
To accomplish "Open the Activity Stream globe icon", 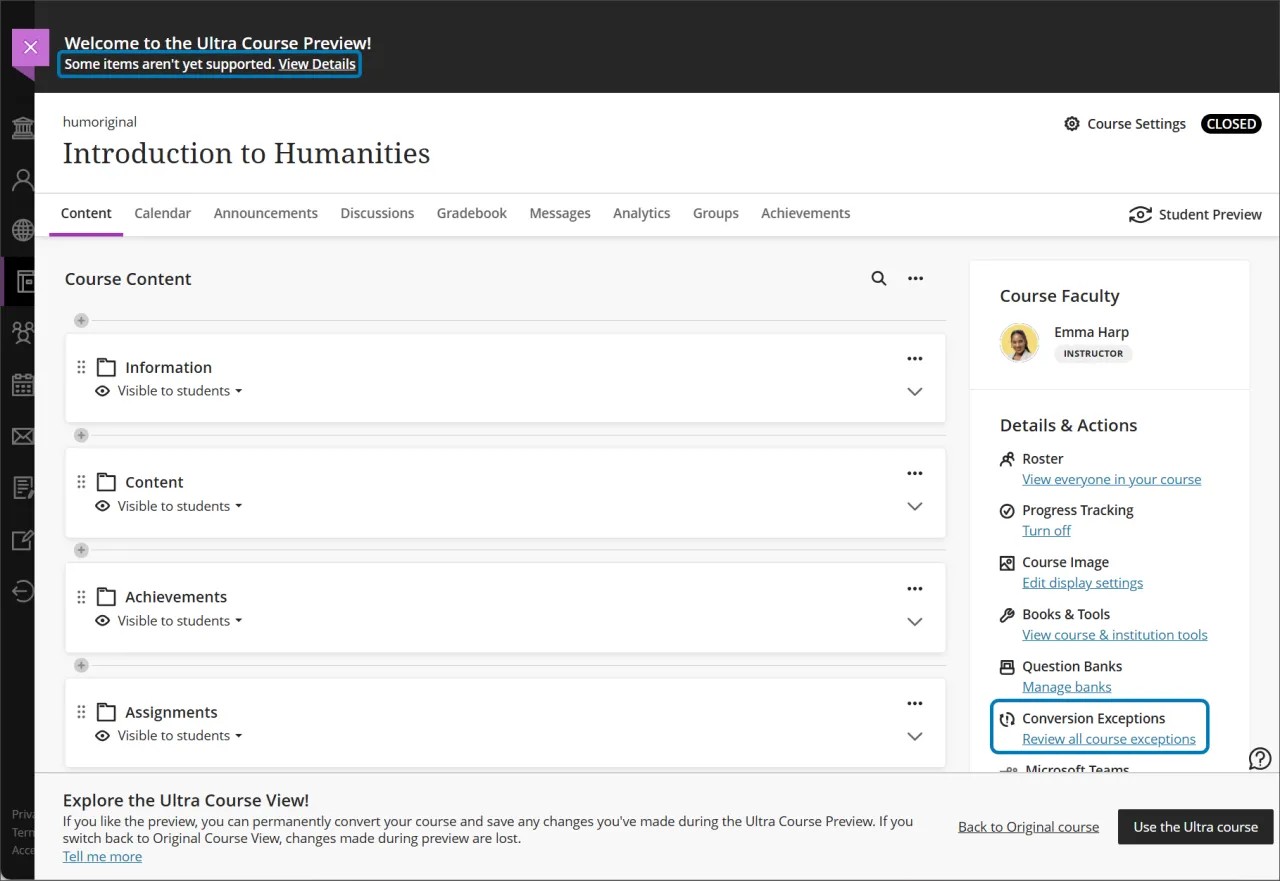I will point(21,230).
